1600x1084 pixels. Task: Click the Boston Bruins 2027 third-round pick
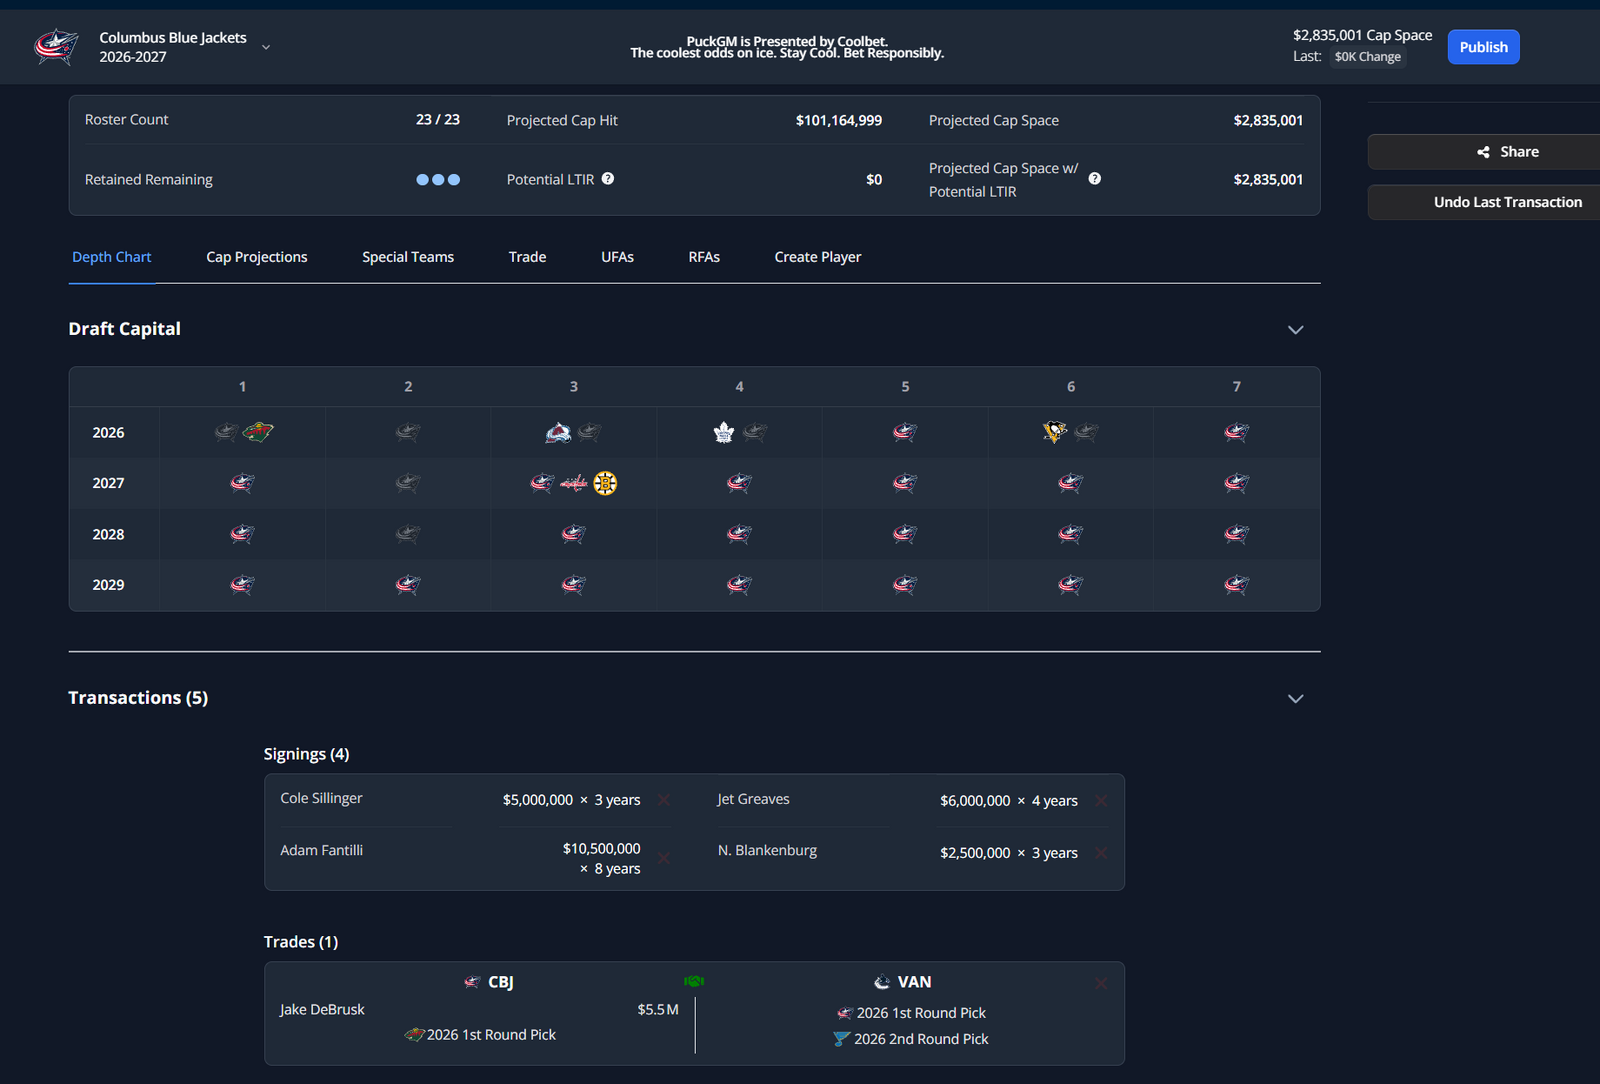605,484
